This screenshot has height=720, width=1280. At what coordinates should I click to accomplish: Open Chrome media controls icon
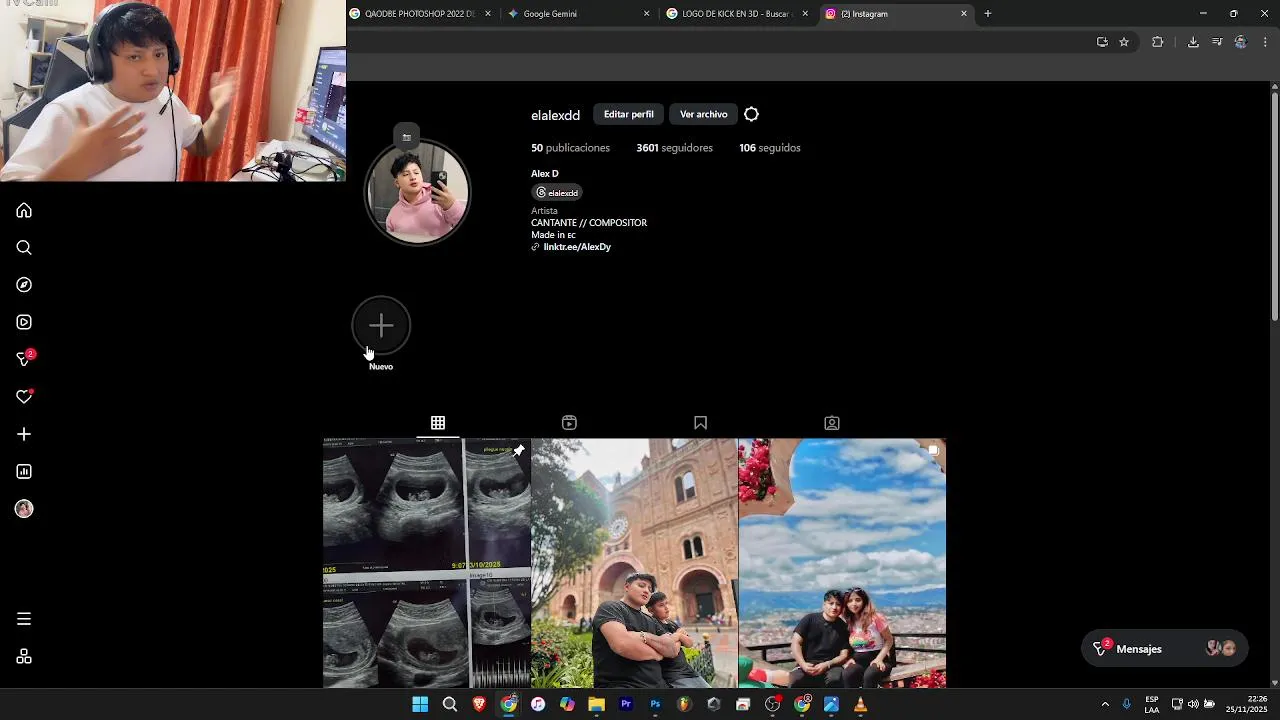(1217, 42)
